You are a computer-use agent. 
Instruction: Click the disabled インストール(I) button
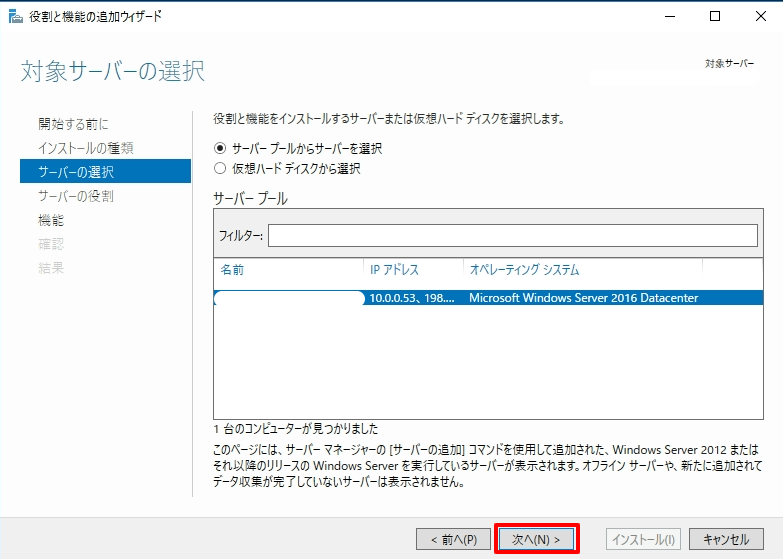[x=643, y=539]
